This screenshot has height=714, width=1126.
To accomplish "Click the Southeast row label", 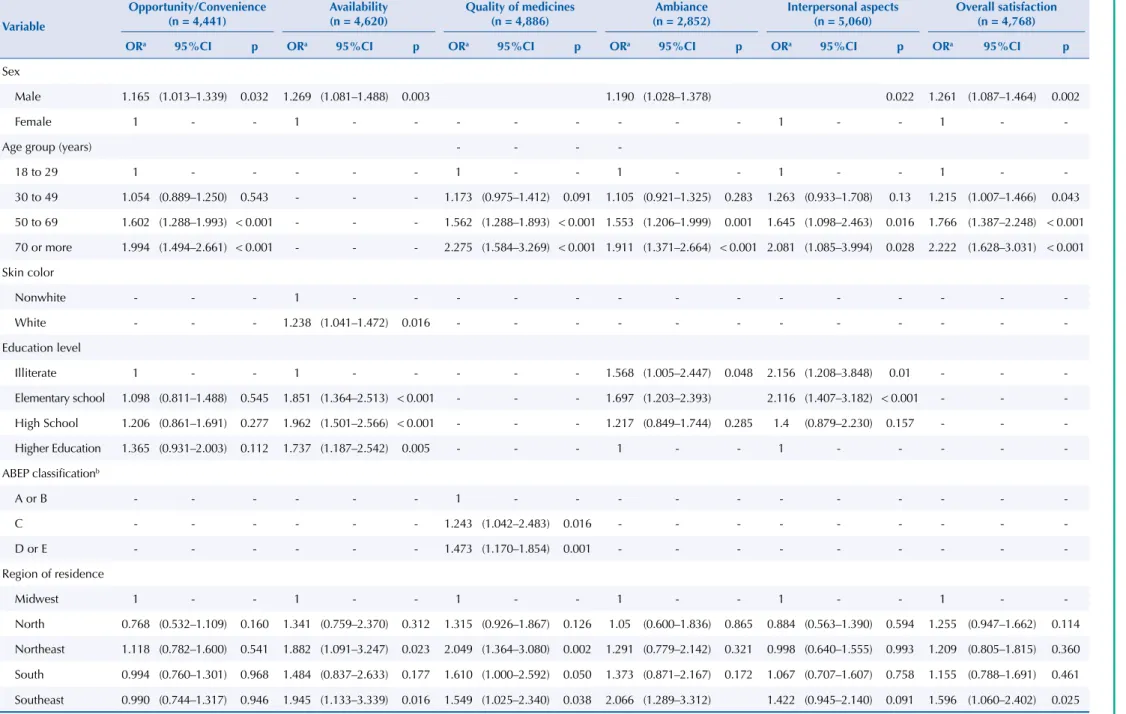I will tap(39, 700).
